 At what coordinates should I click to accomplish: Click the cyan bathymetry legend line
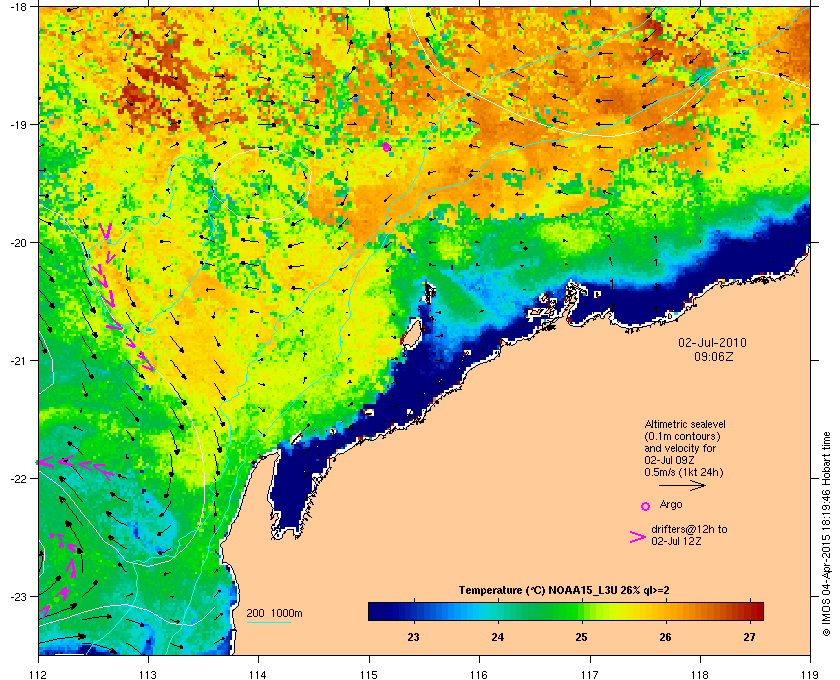click(x=268, y=623)
